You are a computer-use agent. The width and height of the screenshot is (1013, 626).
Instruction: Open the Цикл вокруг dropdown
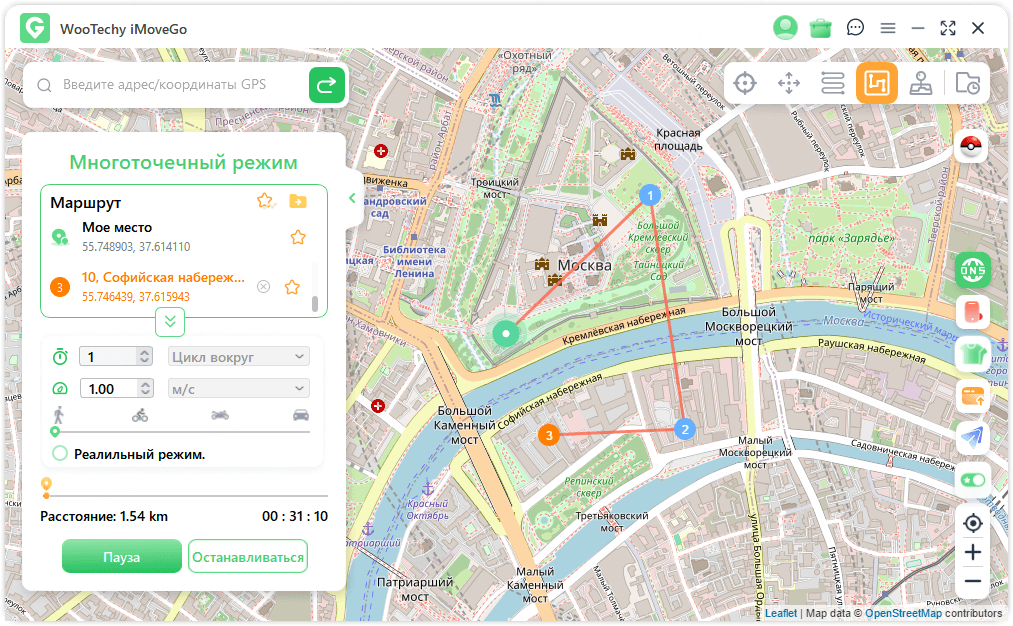(238, 356)
